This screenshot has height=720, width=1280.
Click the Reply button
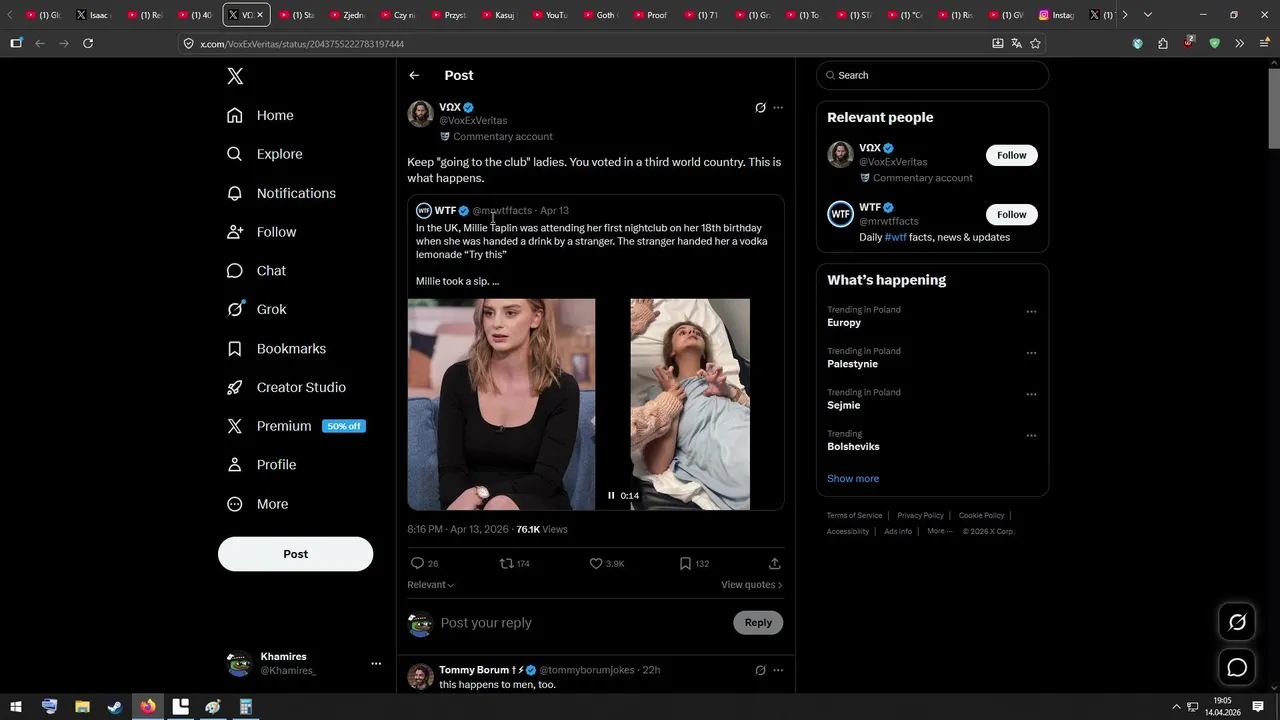(x=758, y=622)
